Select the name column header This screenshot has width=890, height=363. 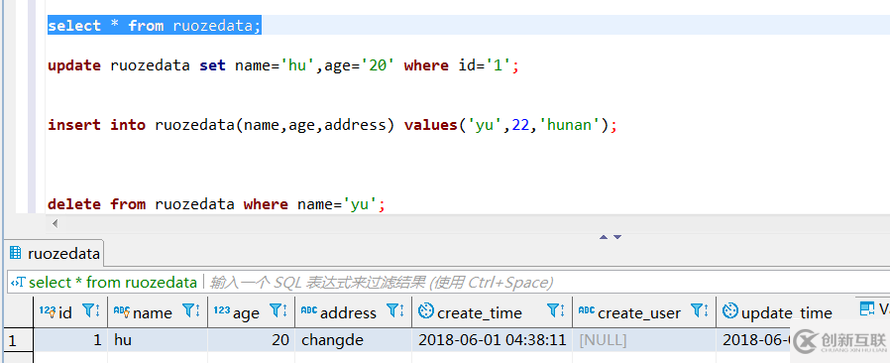point(157,311)
